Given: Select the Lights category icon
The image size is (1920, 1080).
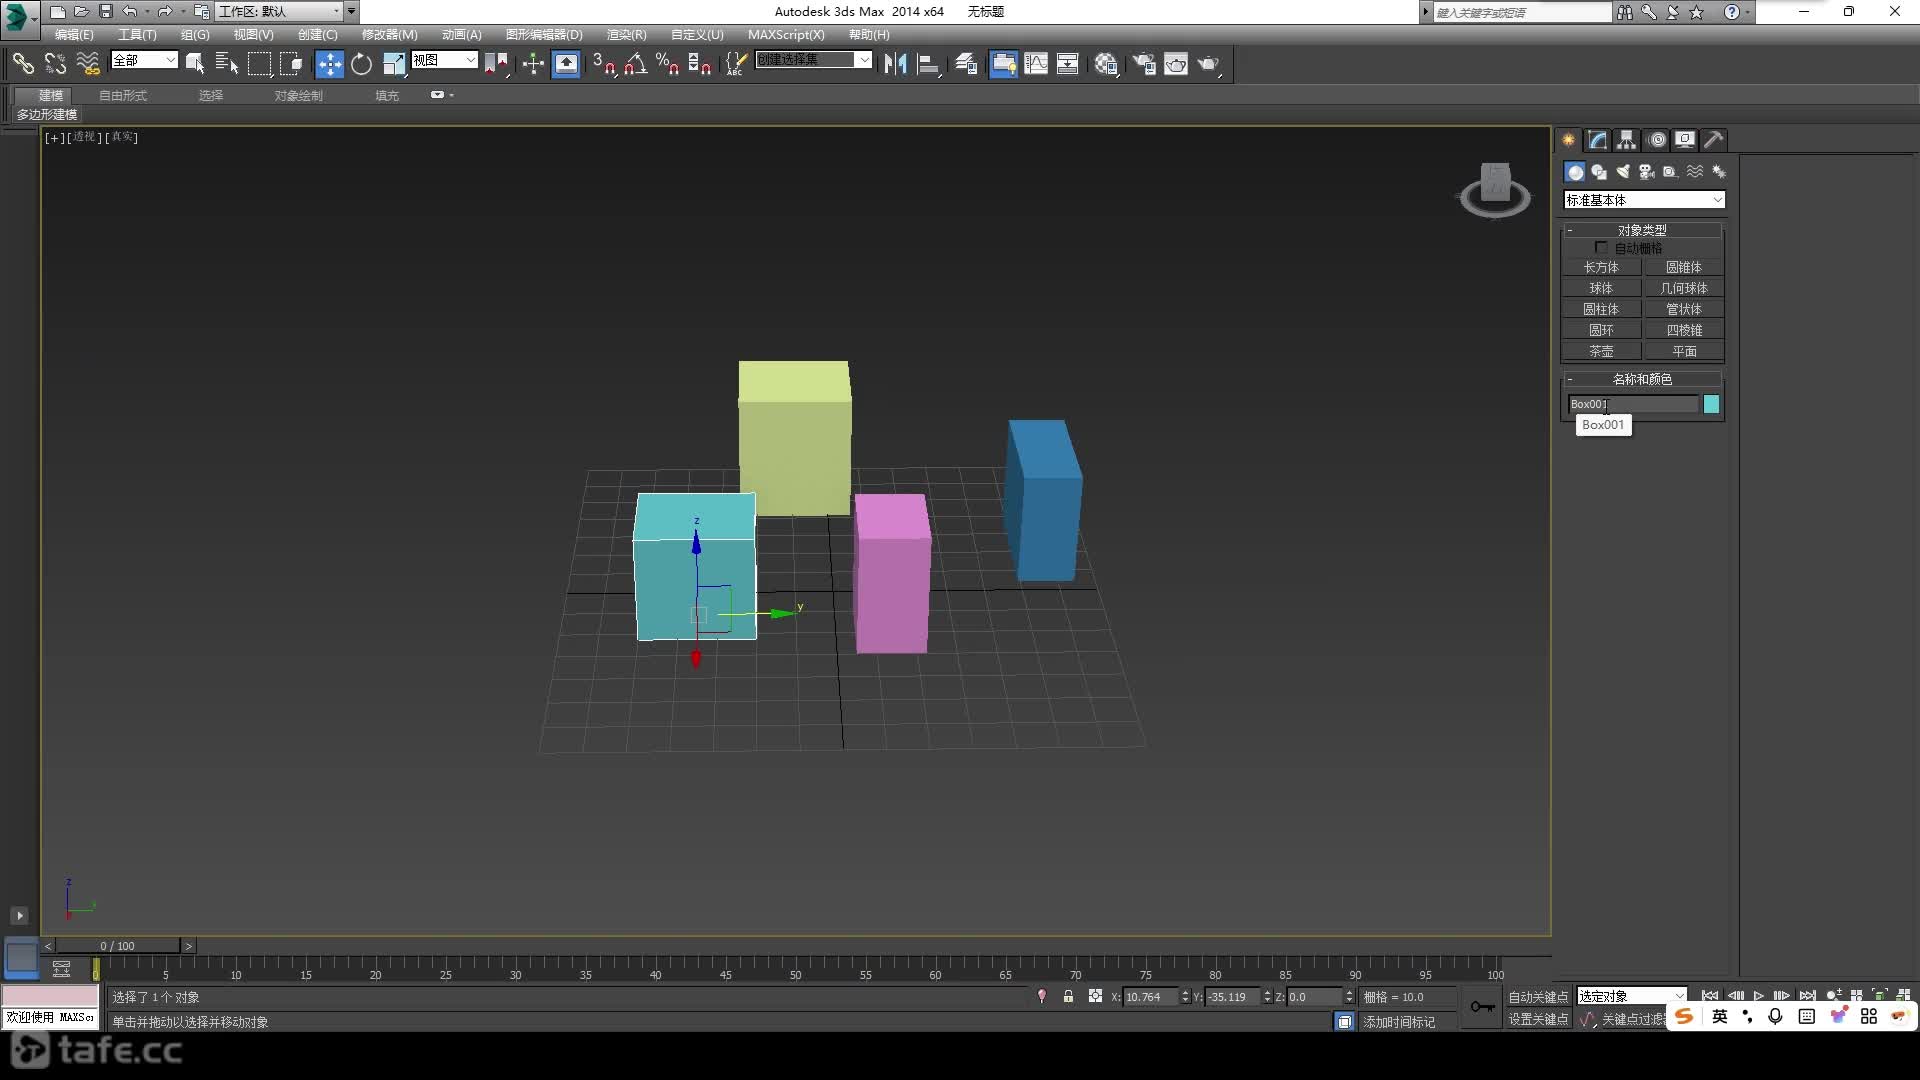Looking at the screenshot, I should click(1623, 172).
